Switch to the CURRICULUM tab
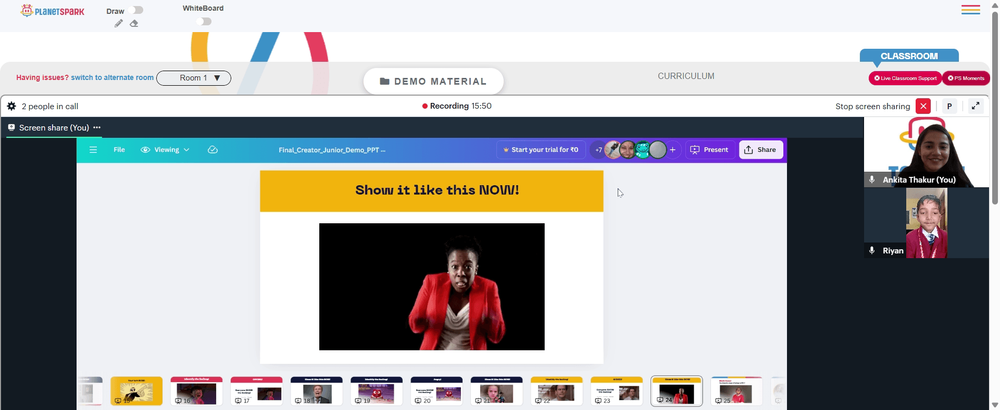 click(686, 76)
